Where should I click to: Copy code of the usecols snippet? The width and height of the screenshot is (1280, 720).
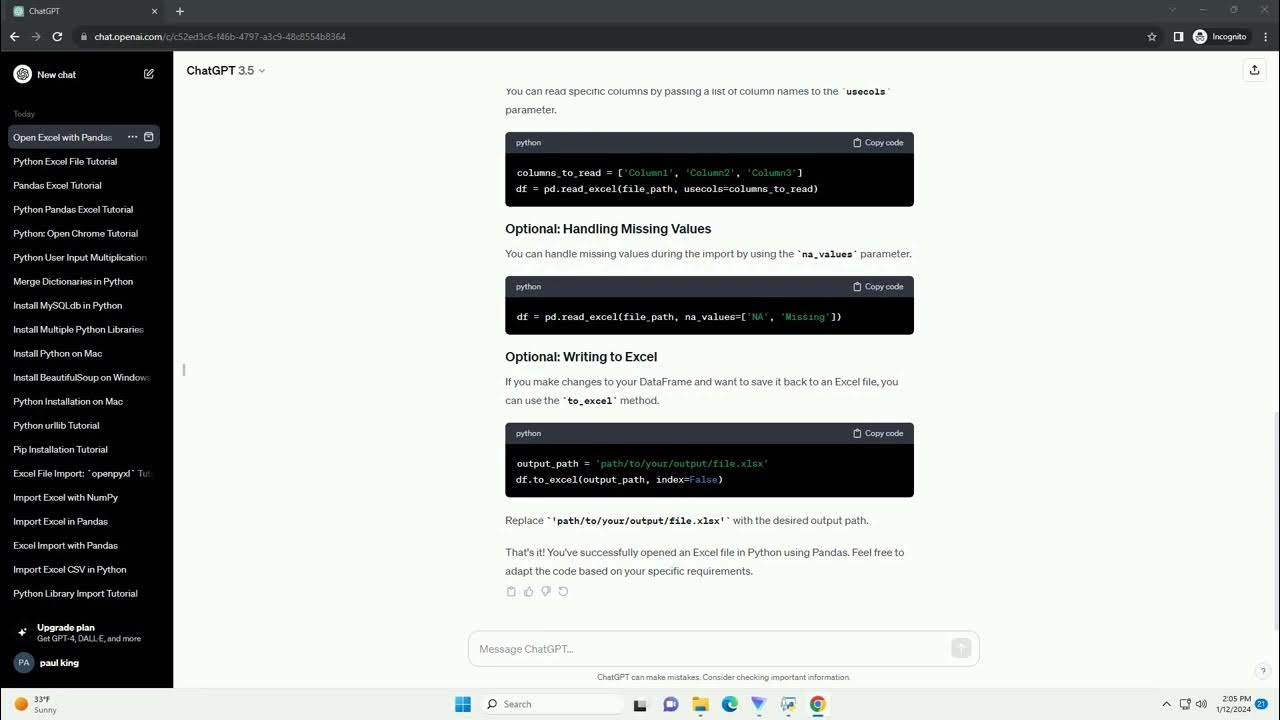[x=878, y=142]
